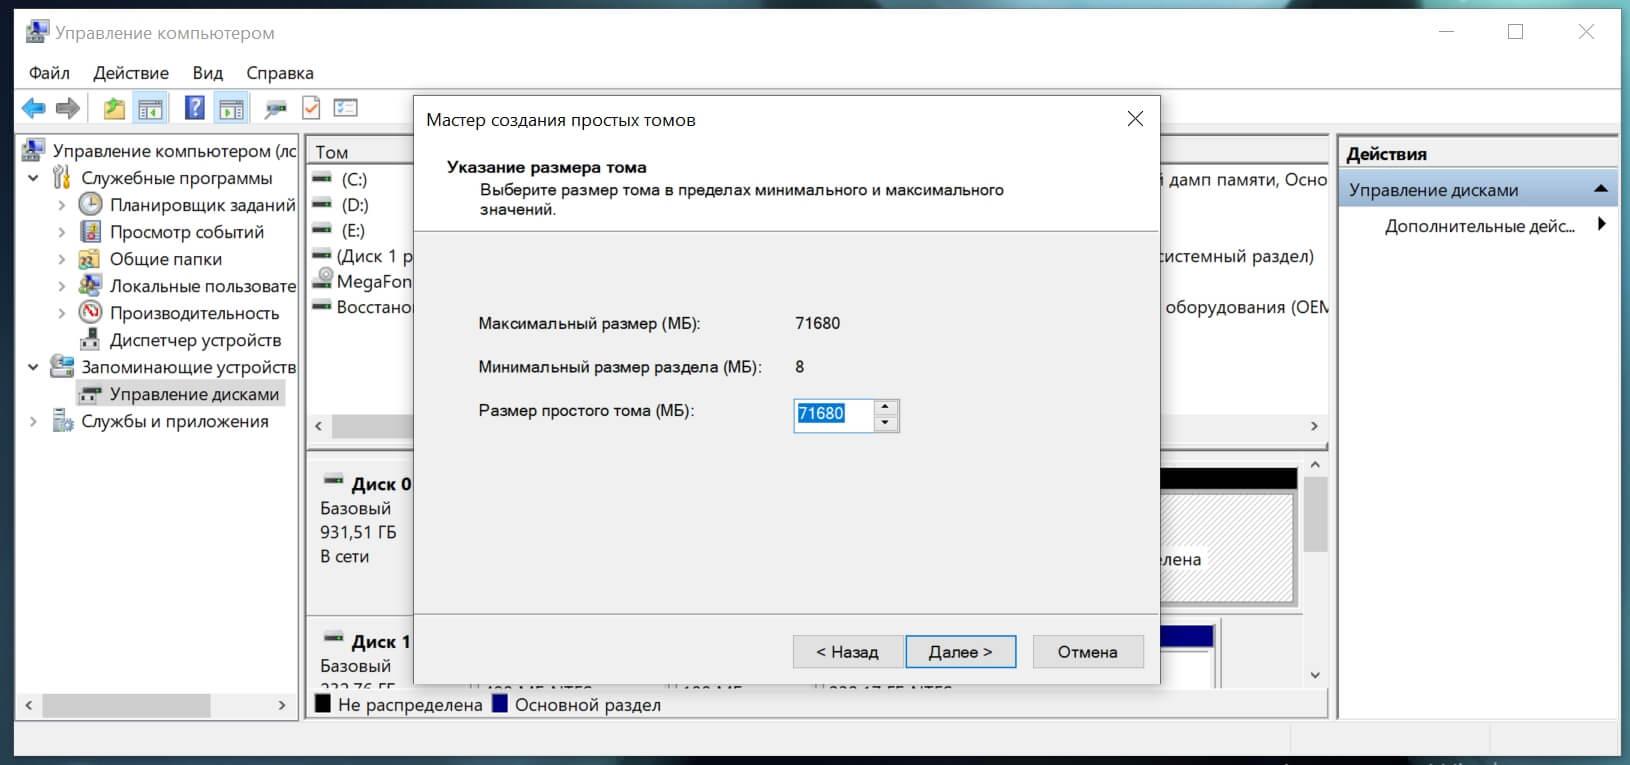
Task: Open the Вид menu
Action: click(x=208, y=73)
